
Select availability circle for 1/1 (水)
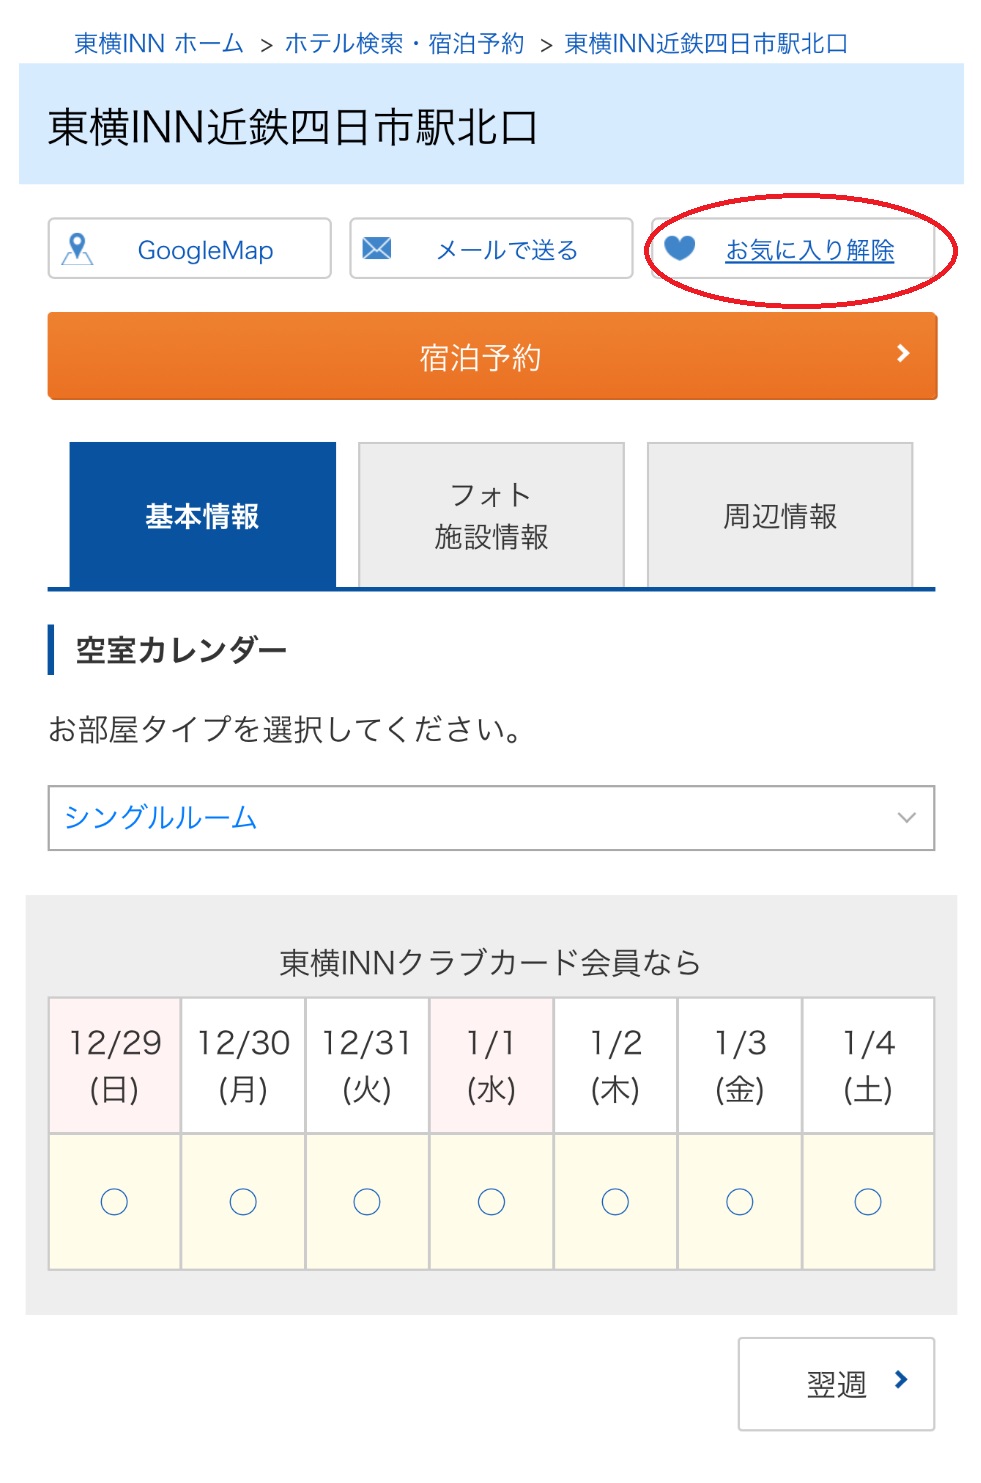tap(491, 1202)
